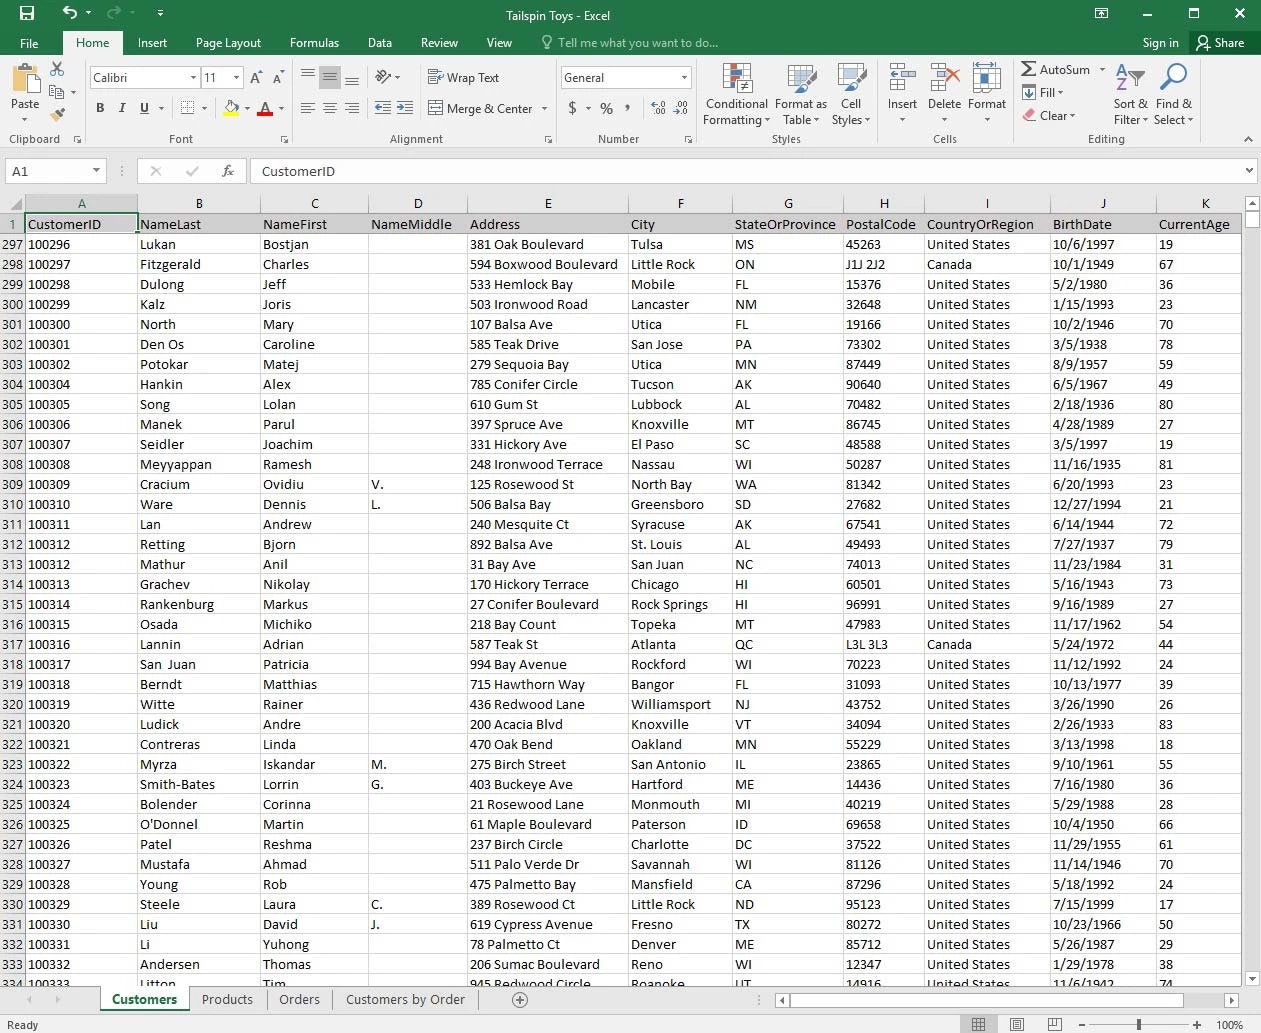Viewport: 1261px width, 1033px height.
Task: Toggle Italic formatting
Action: 122,108
